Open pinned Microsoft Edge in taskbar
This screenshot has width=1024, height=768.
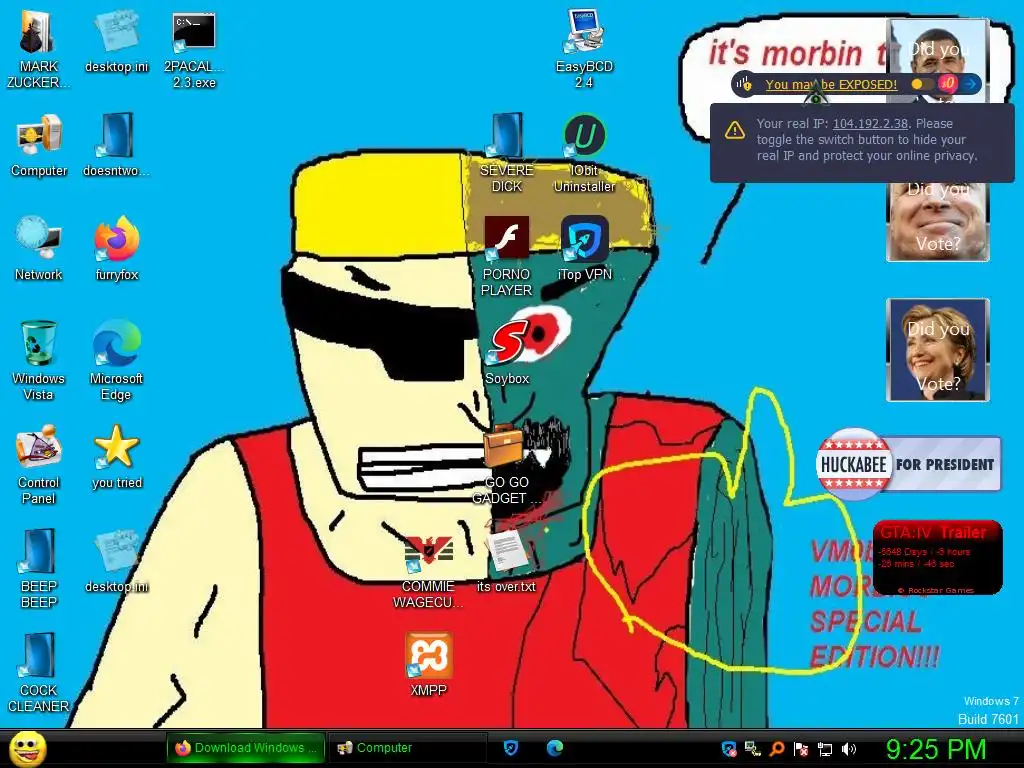pos(554,748)
